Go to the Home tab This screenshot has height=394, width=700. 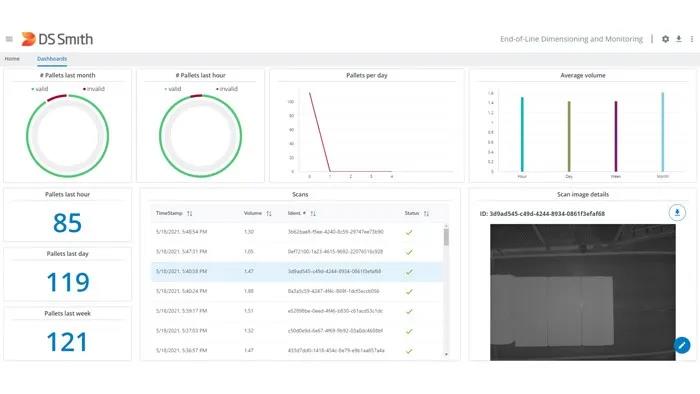12,59
